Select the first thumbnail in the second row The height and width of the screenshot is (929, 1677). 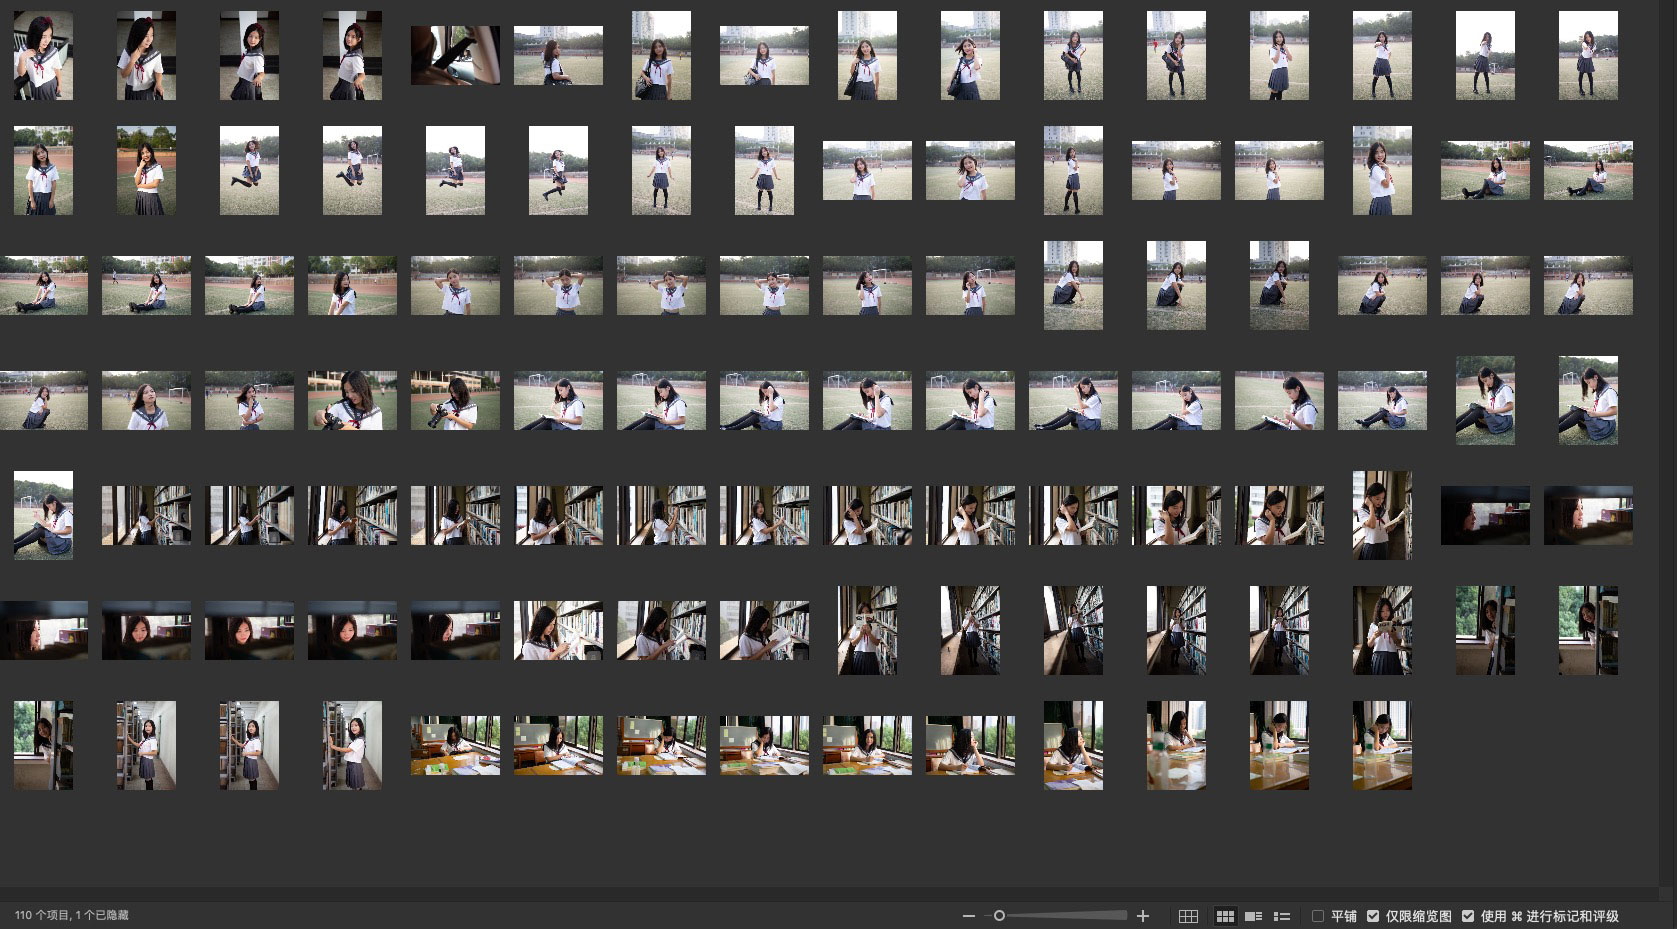(x=43, y=170)
